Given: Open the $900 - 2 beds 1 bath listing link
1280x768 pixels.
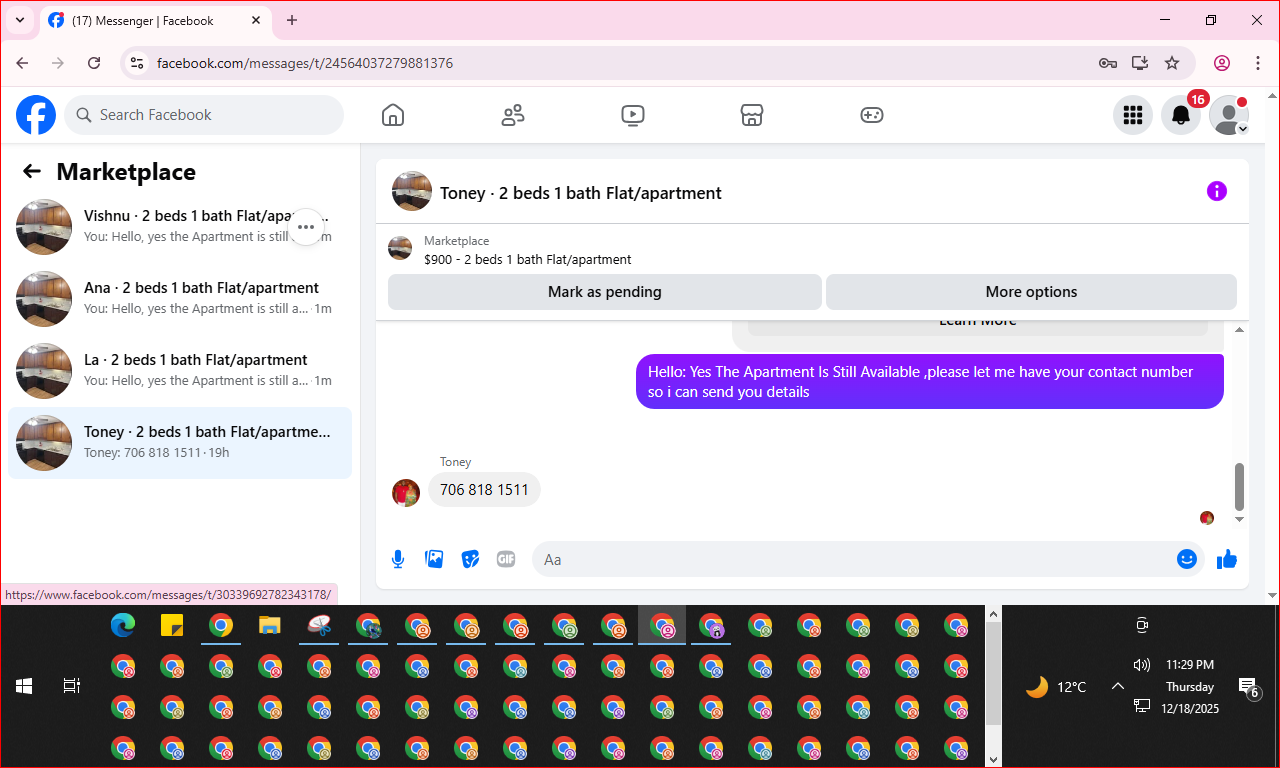Looking at the screenshot, I should pyautogui.click(x=527, y=259).
